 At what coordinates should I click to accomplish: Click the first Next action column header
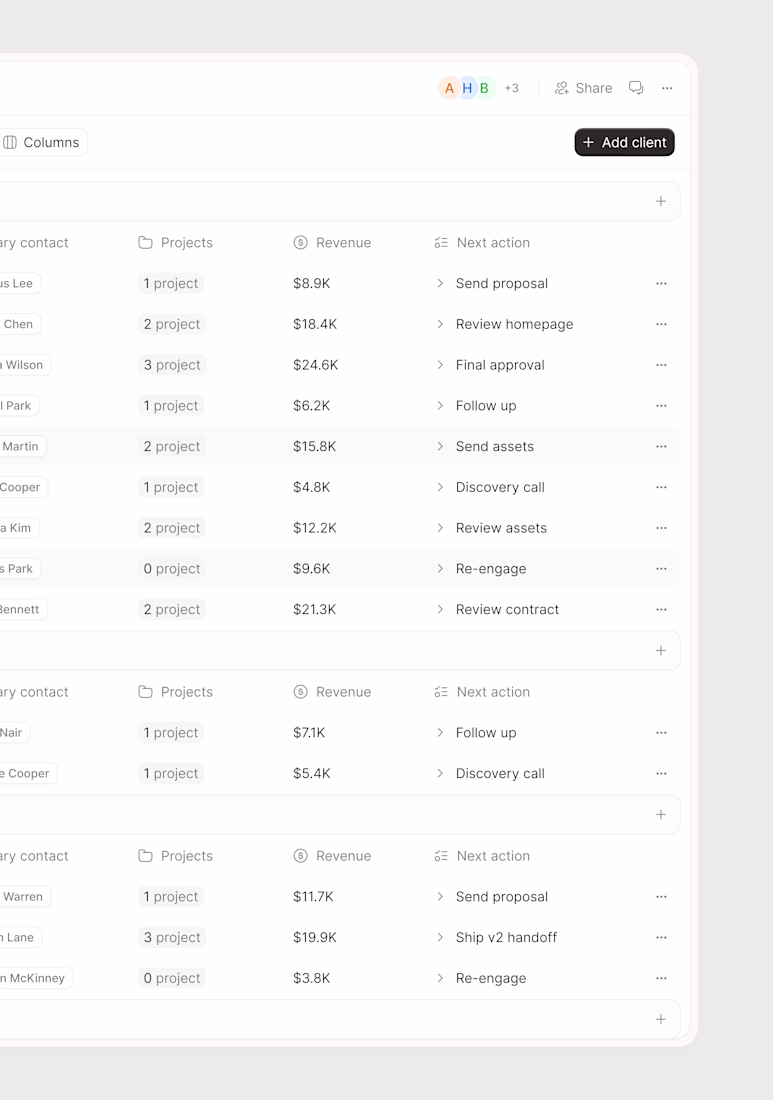tap(482, 243)
